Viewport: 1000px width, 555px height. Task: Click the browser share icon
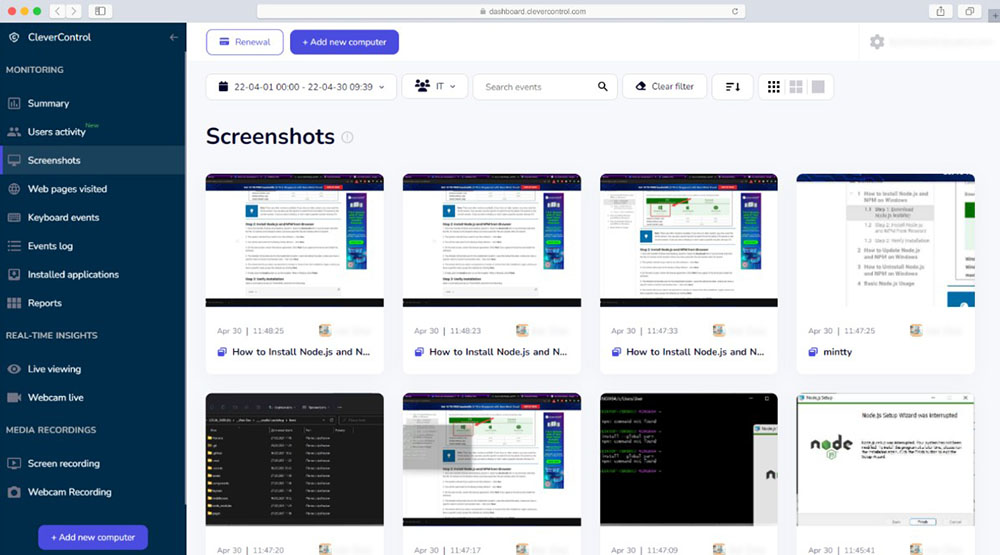tap(941, 11)
